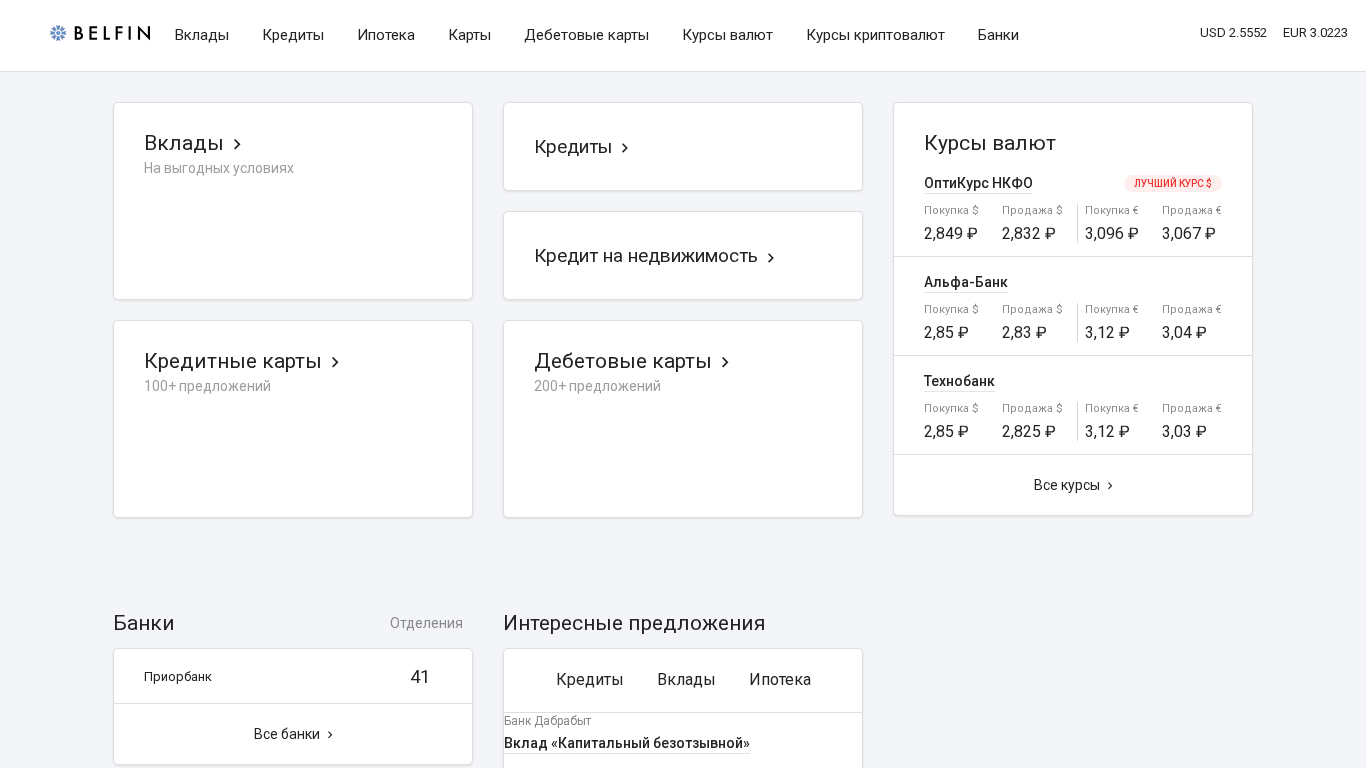This screenshot has height=768, width=1366.
Task: Open Курсы криптовалют in the top menu
Action: pos(875,35)
